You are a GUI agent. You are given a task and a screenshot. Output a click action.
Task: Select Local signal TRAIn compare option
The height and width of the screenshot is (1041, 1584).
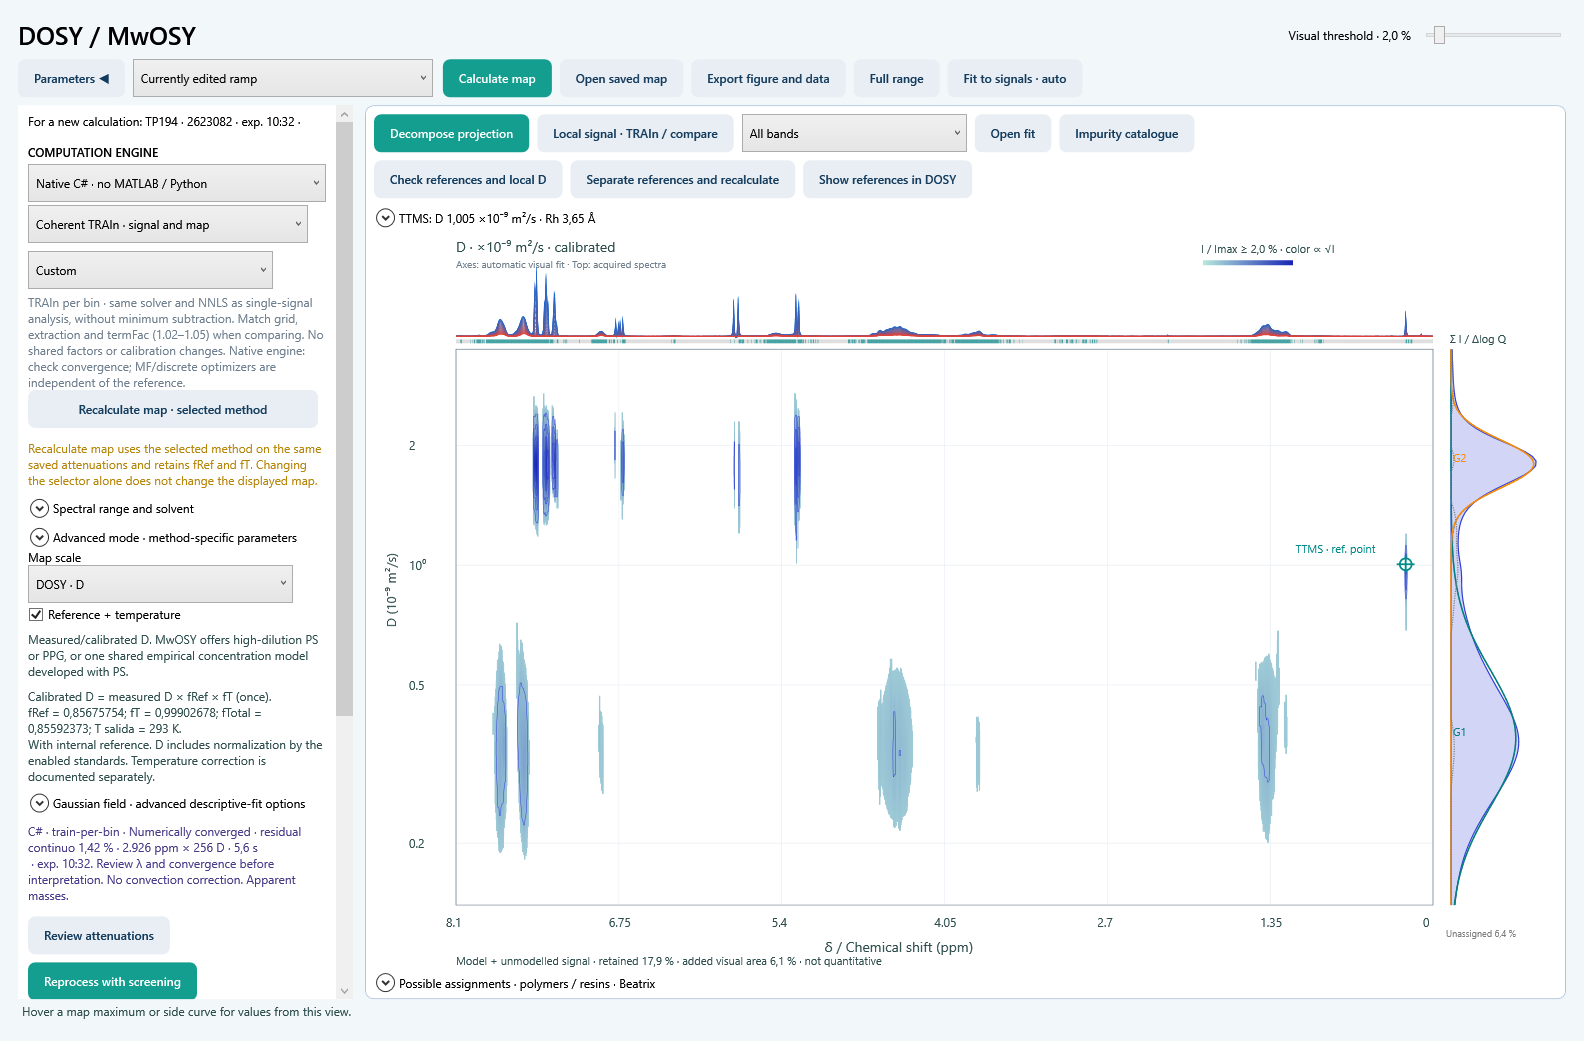635,133
